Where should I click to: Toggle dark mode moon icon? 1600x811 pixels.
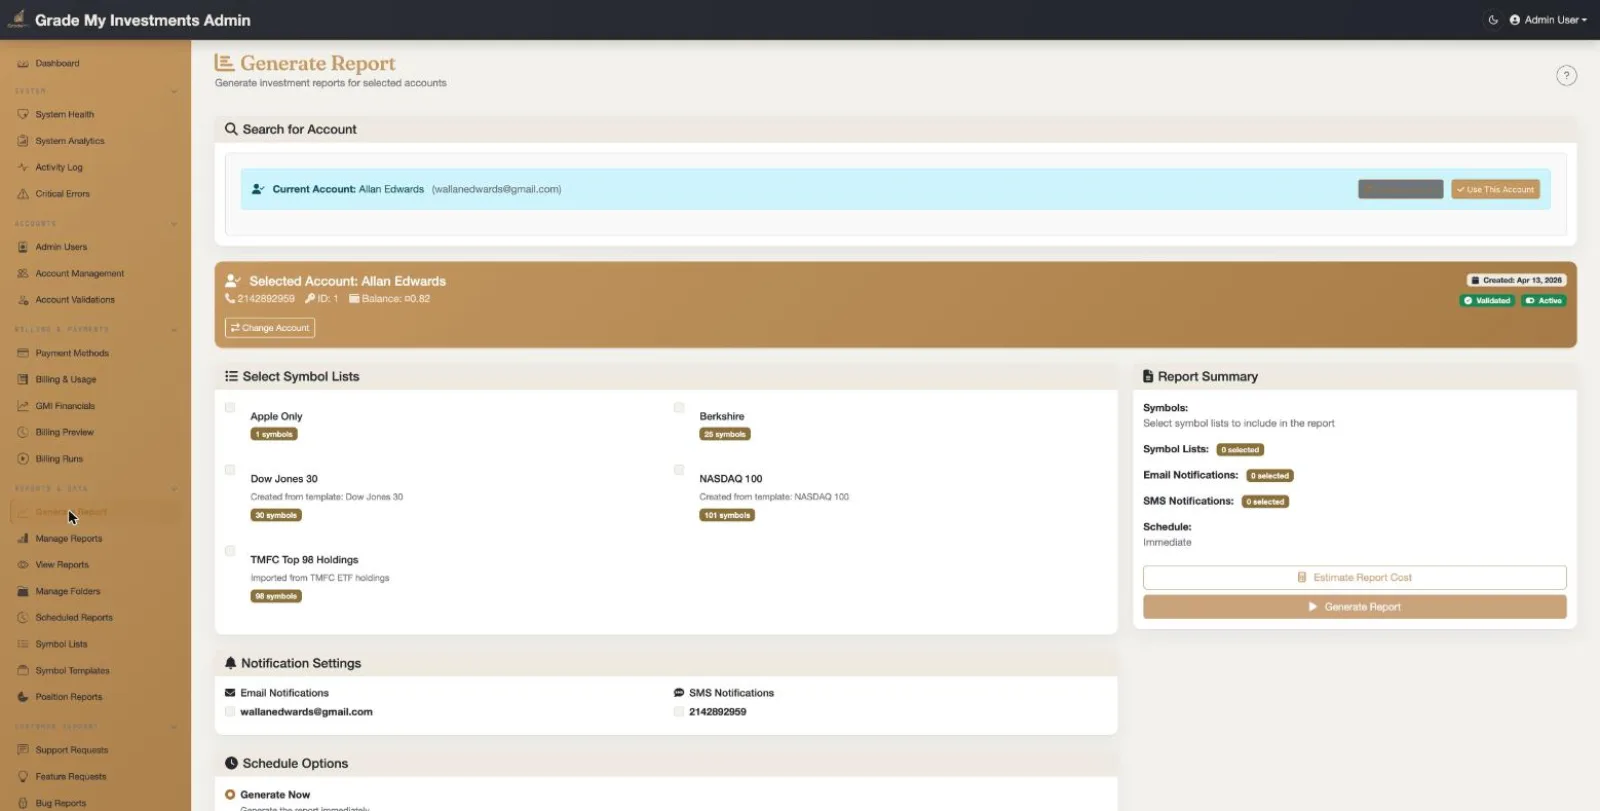(x=1493, y=20)
